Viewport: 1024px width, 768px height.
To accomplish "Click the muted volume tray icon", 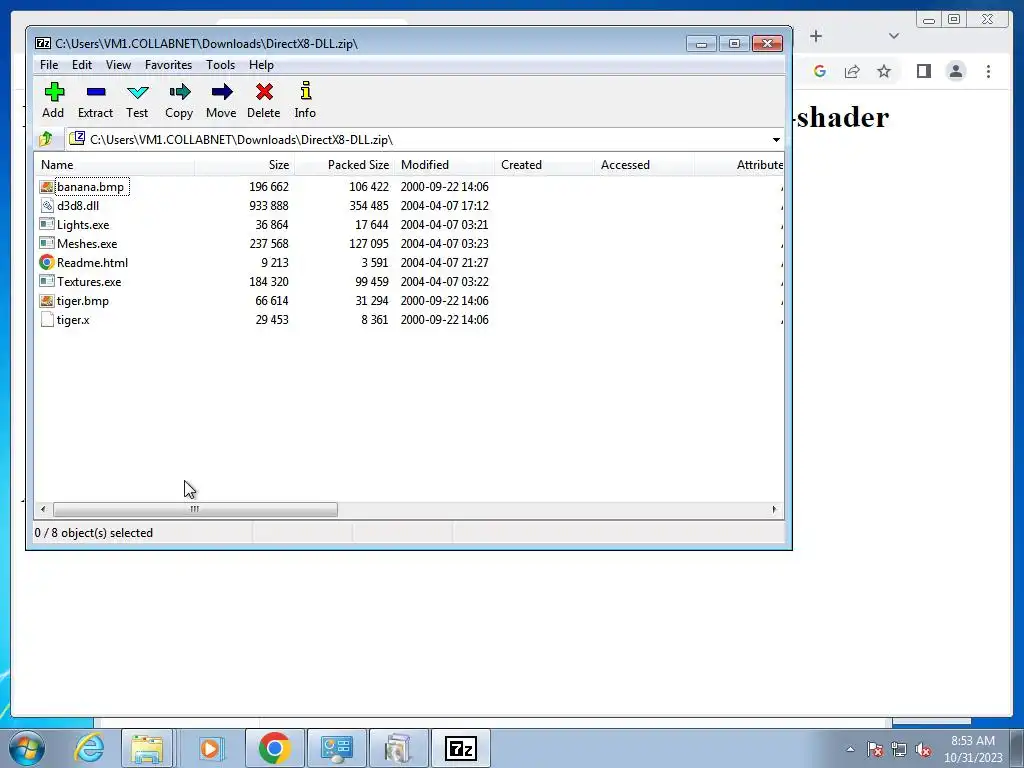I will pos(923,750).
